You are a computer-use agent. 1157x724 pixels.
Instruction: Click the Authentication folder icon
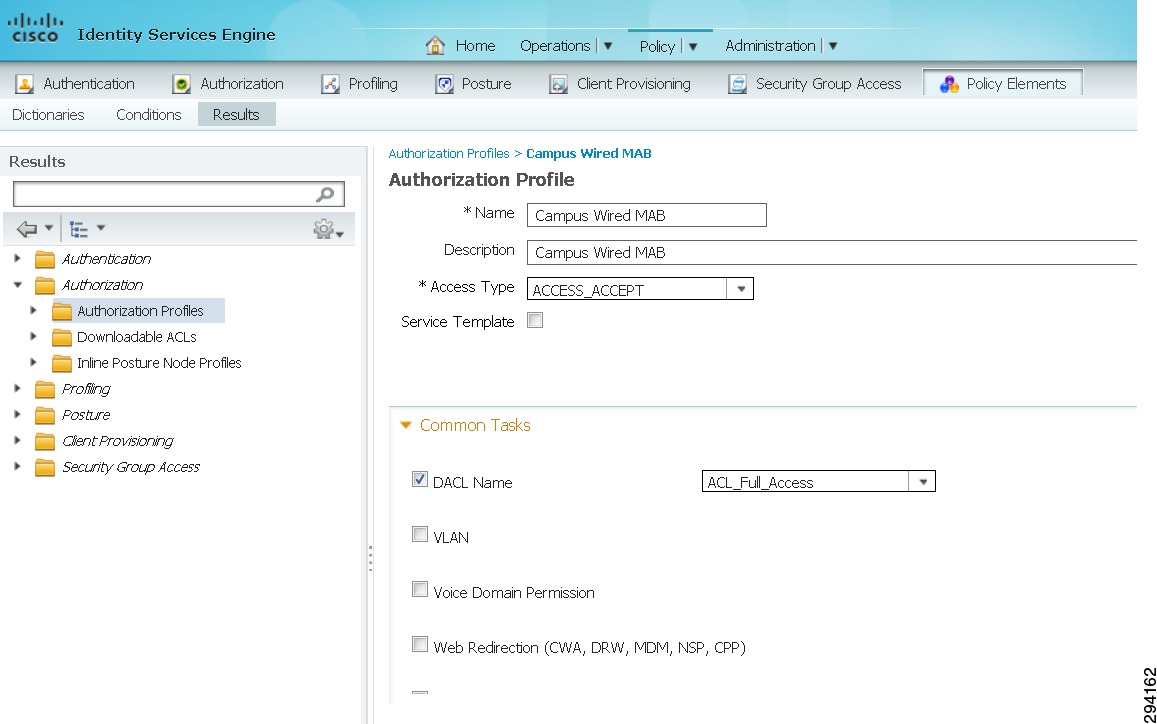(x=45, y=259)
